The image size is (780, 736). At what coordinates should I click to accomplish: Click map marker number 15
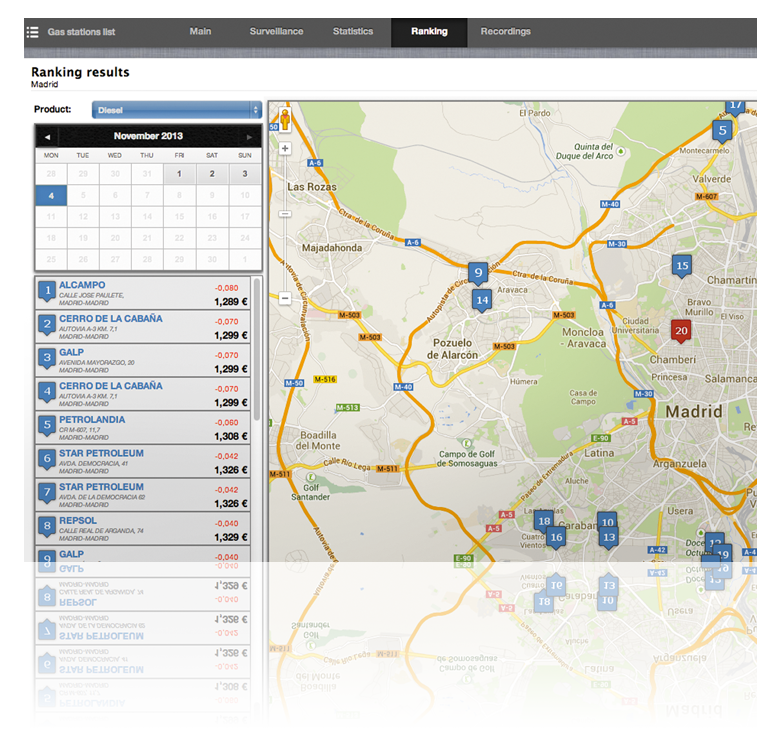[682, 266]
